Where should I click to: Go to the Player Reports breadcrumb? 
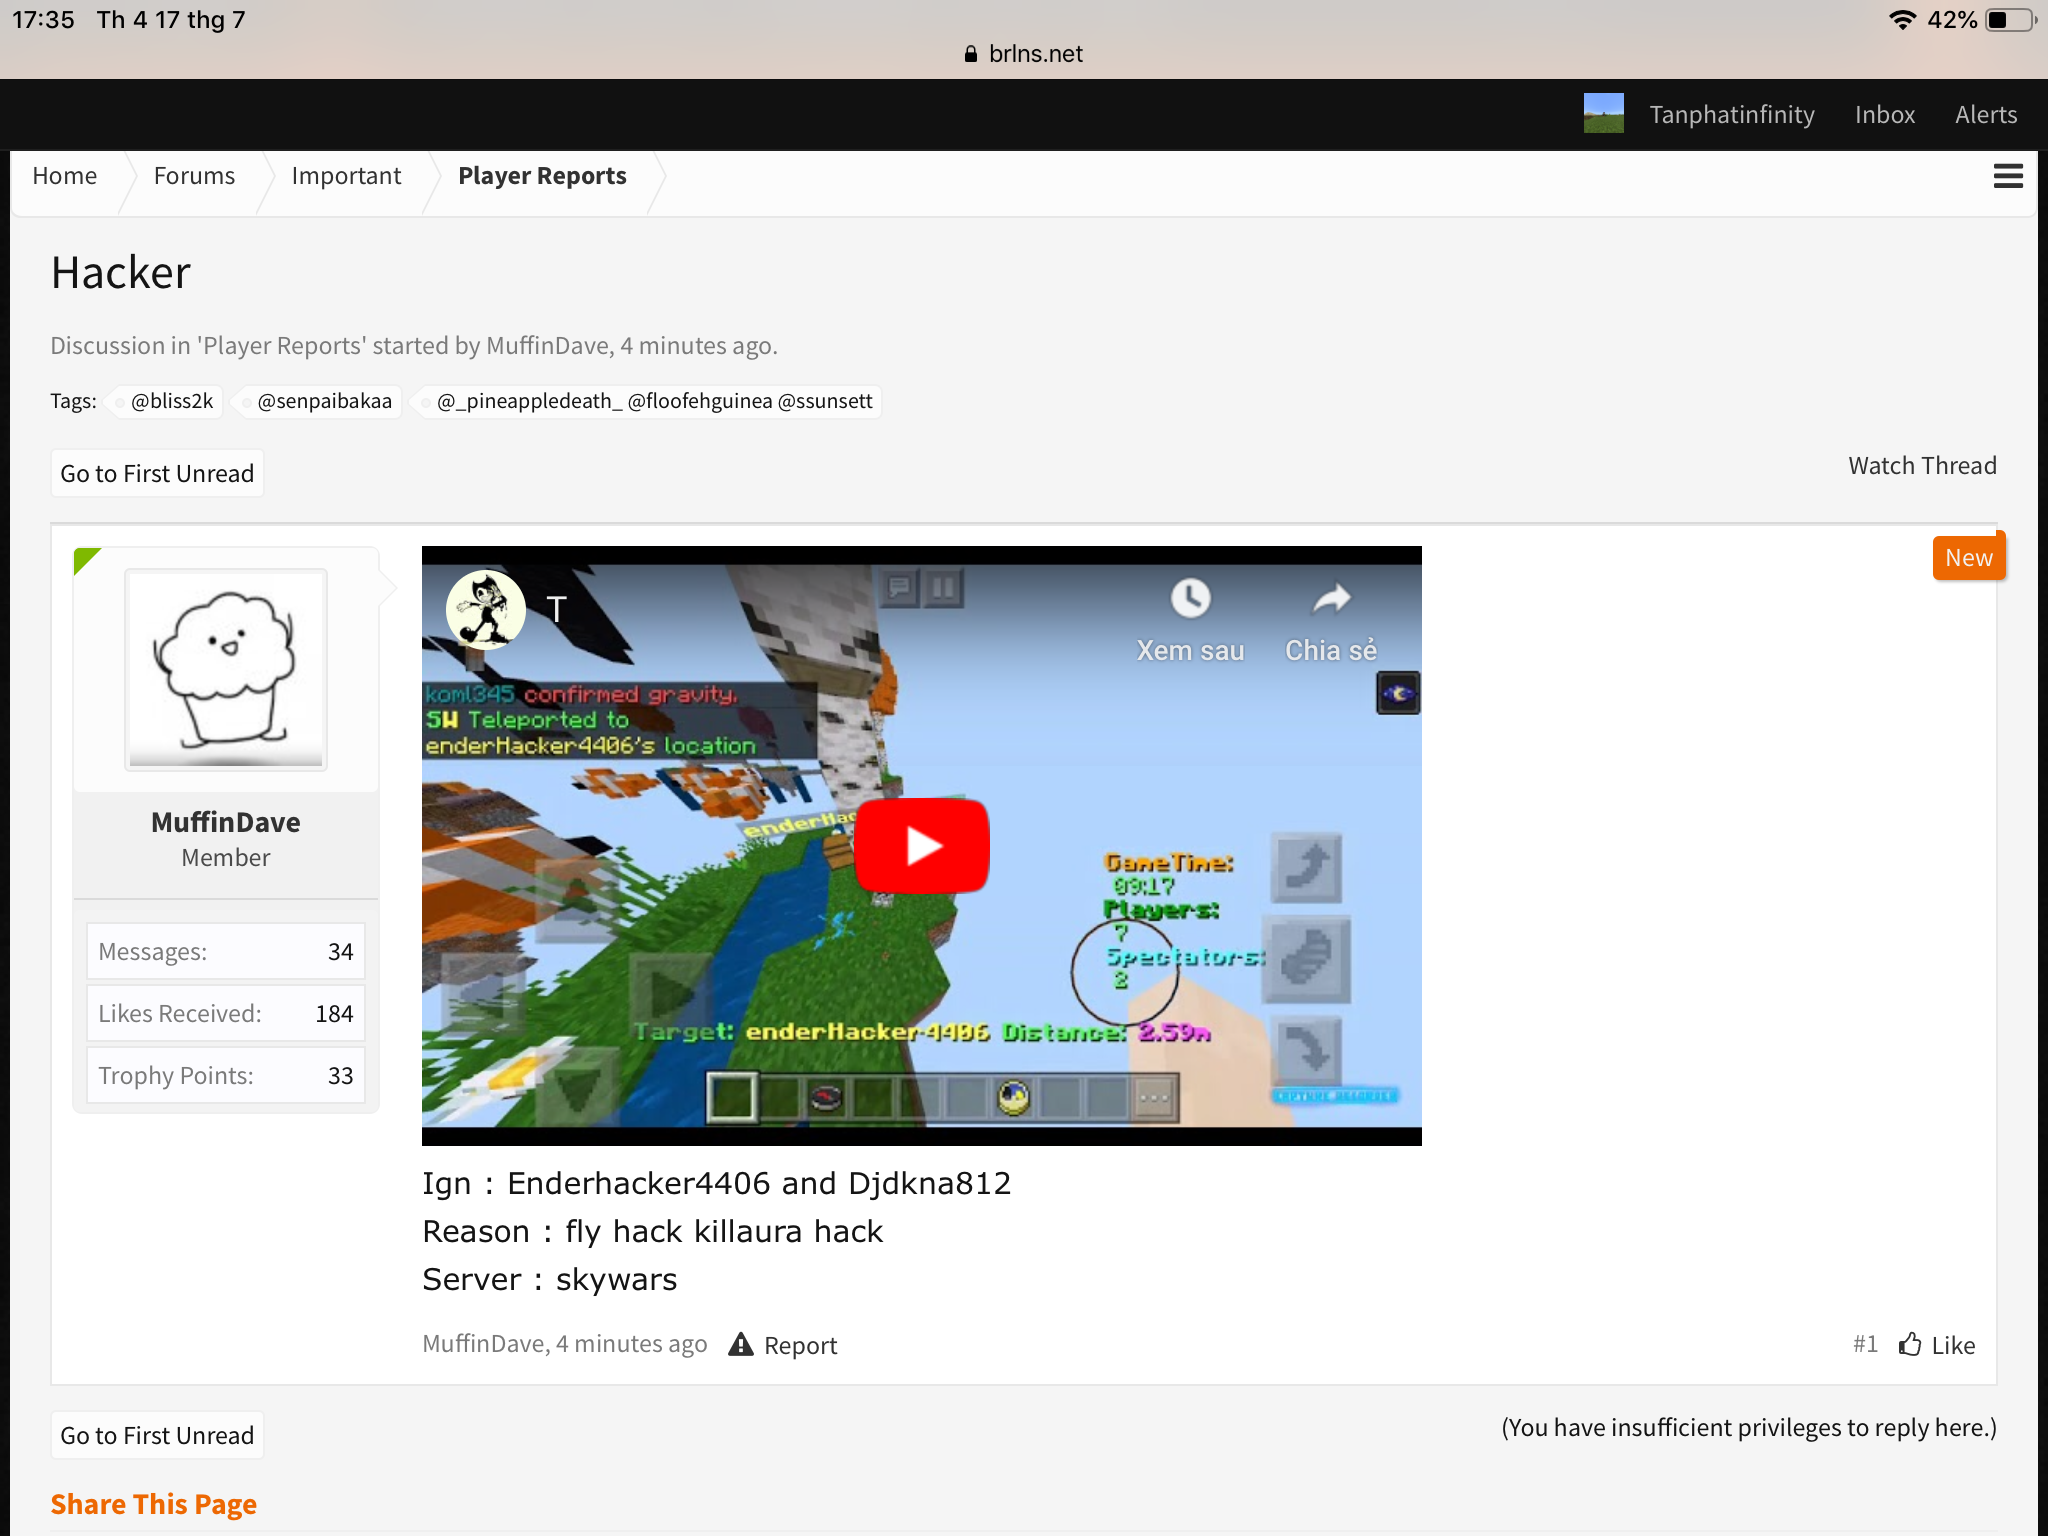pos(542,176)
